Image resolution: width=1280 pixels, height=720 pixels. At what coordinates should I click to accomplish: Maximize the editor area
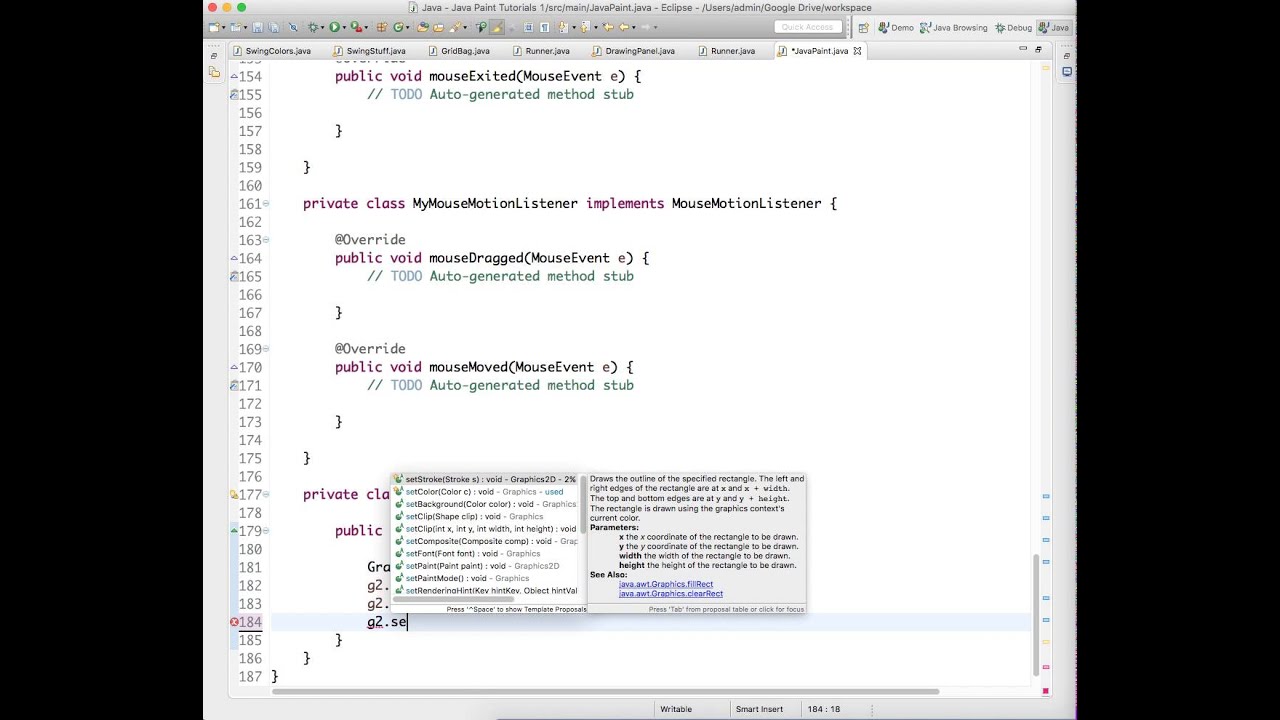tap(1038, 49)
